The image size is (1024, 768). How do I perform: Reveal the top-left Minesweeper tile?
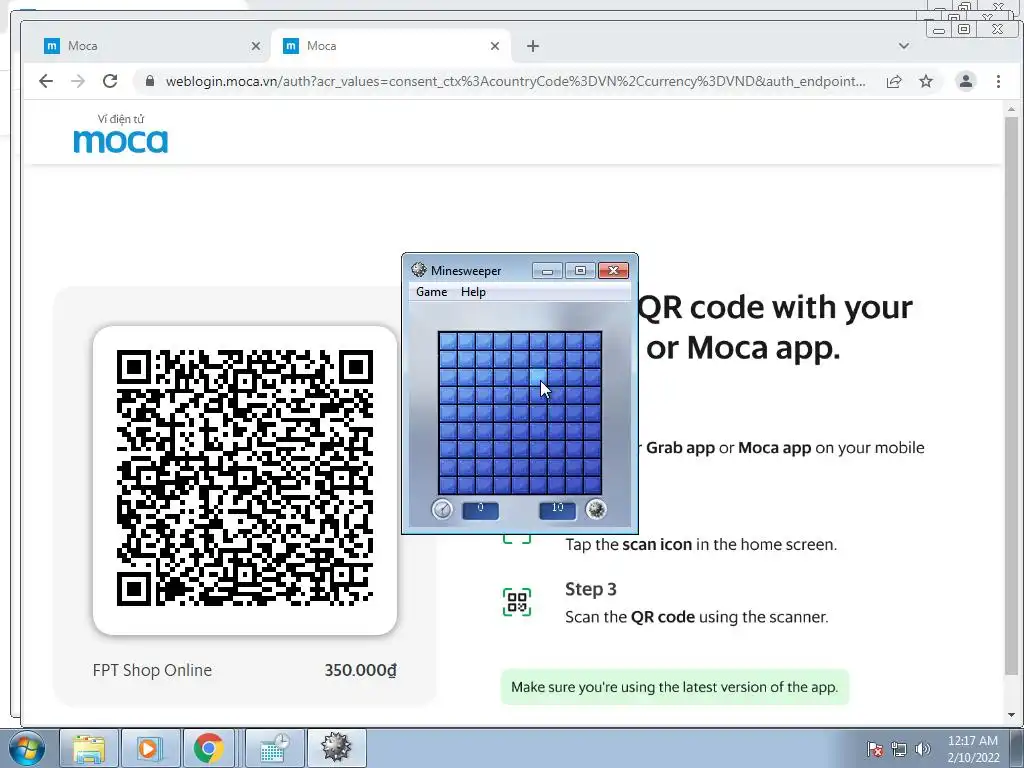click(x=448, y=341)
